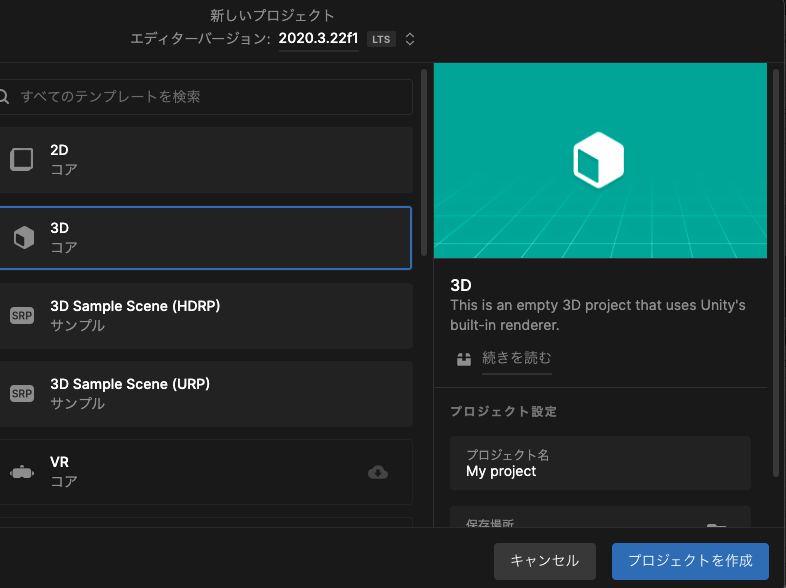
Task: Choose the 3D Sample Scene (URP) template
Action: [206, 394]
